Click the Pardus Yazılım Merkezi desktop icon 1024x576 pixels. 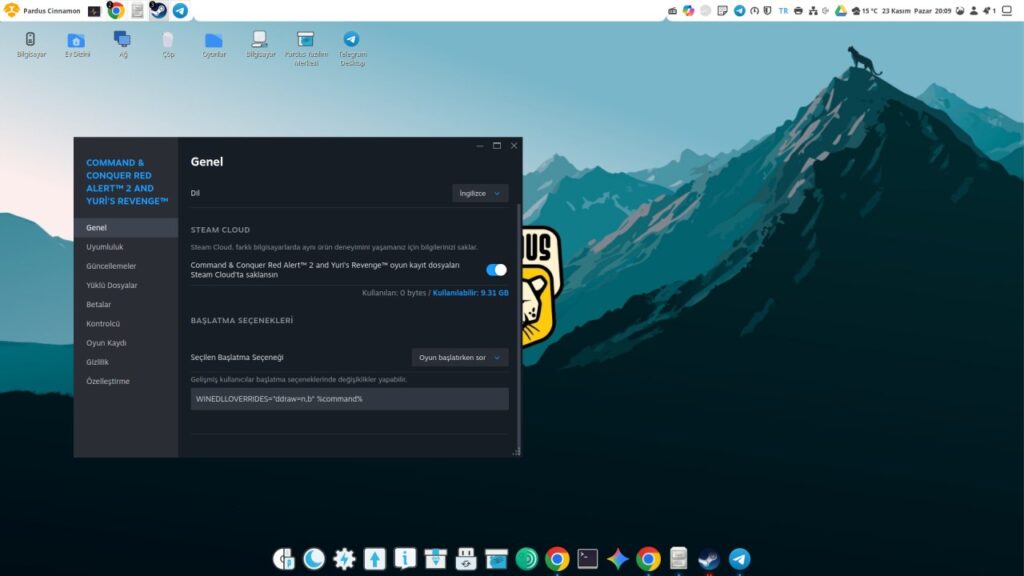(x=306, y=46)
